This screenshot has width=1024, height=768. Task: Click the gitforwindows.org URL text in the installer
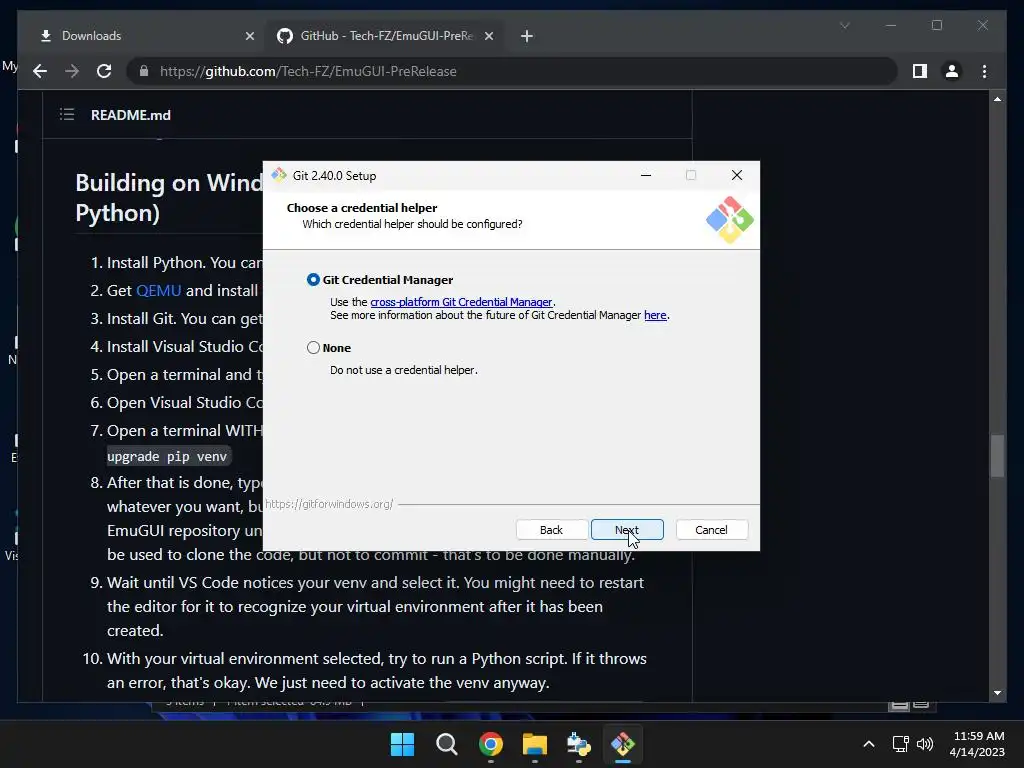coord(329,504)
